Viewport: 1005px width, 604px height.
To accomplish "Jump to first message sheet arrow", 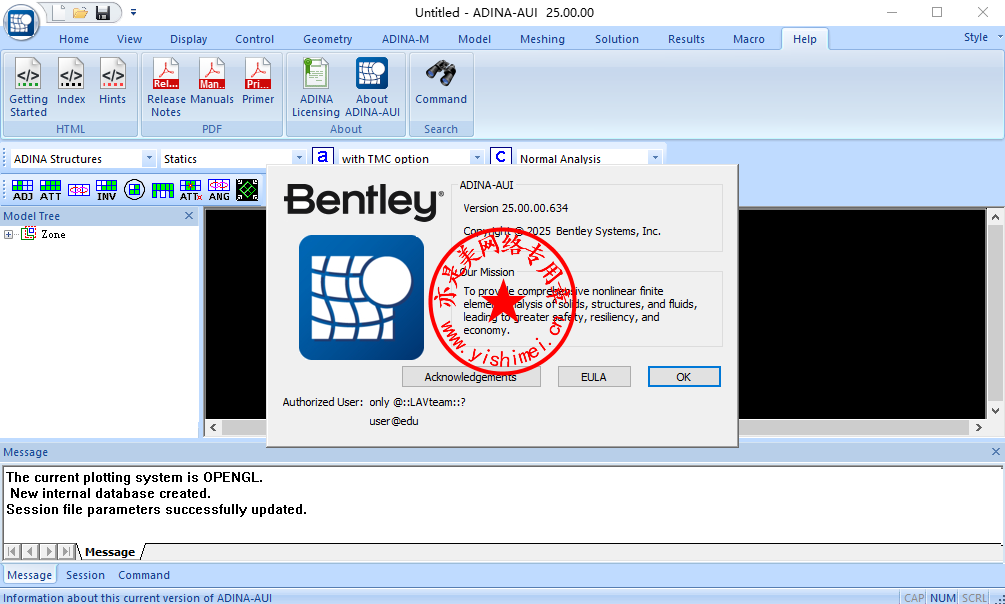I will tap(12, 551).
